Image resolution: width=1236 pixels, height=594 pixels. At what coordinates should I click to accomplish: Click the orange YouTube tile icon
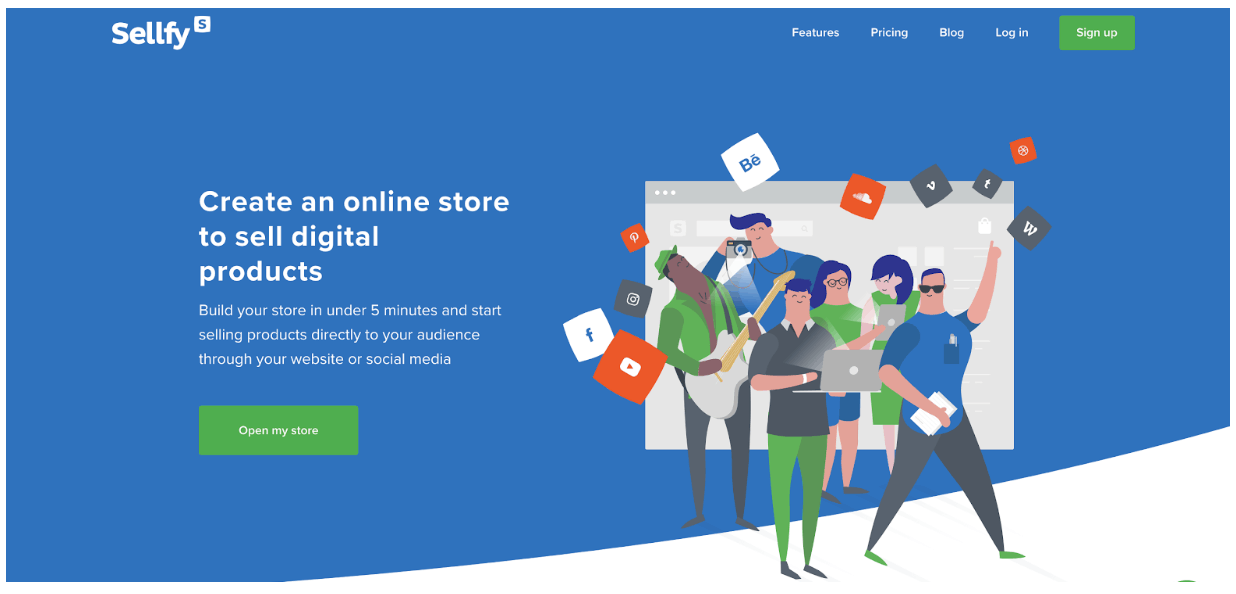[630, 367]
